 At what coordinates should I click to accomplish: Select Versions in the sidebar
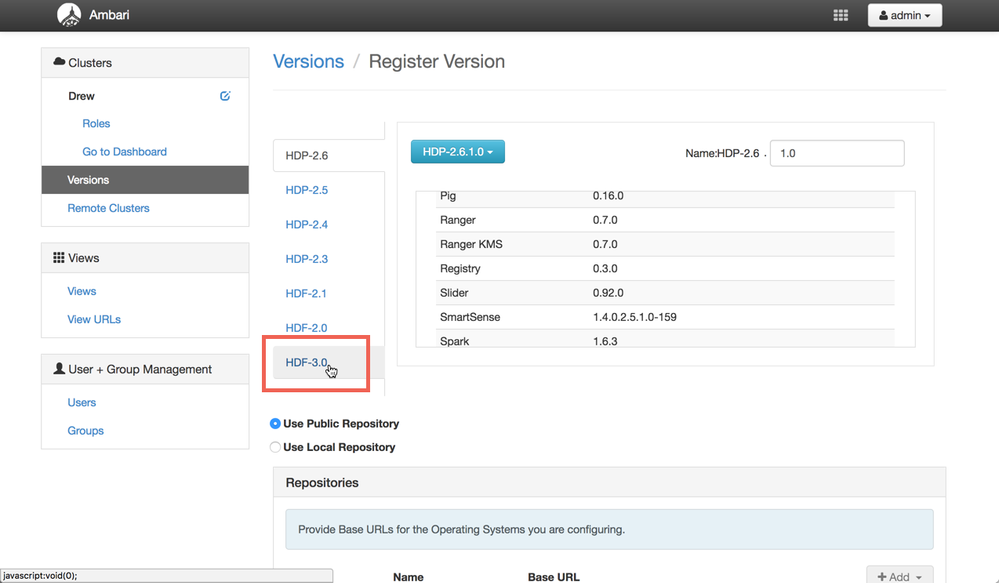coord(145,180)
